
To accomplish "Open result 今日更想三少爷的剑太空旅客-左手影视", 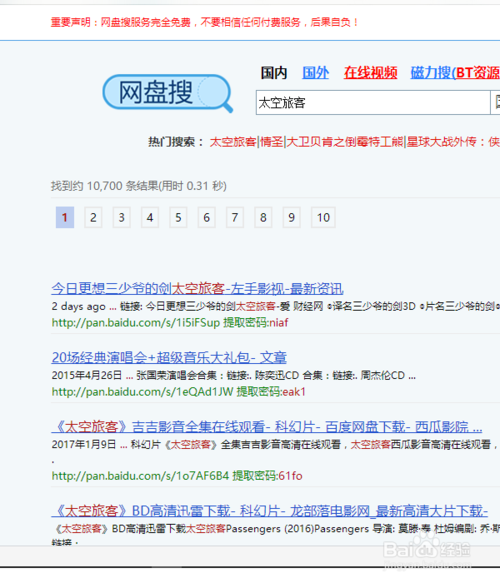I will coord(197,289).
